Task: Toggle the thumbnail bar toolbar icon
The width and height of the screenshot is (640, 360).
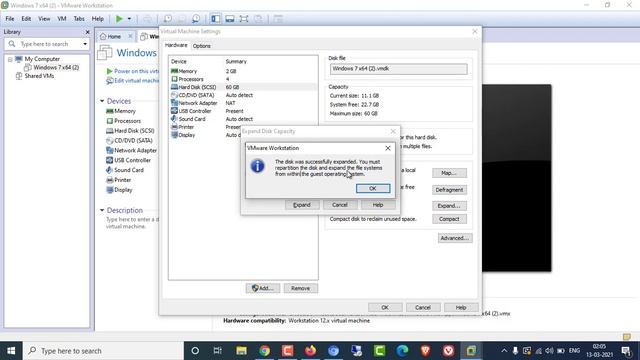Action: coord(230,19)
